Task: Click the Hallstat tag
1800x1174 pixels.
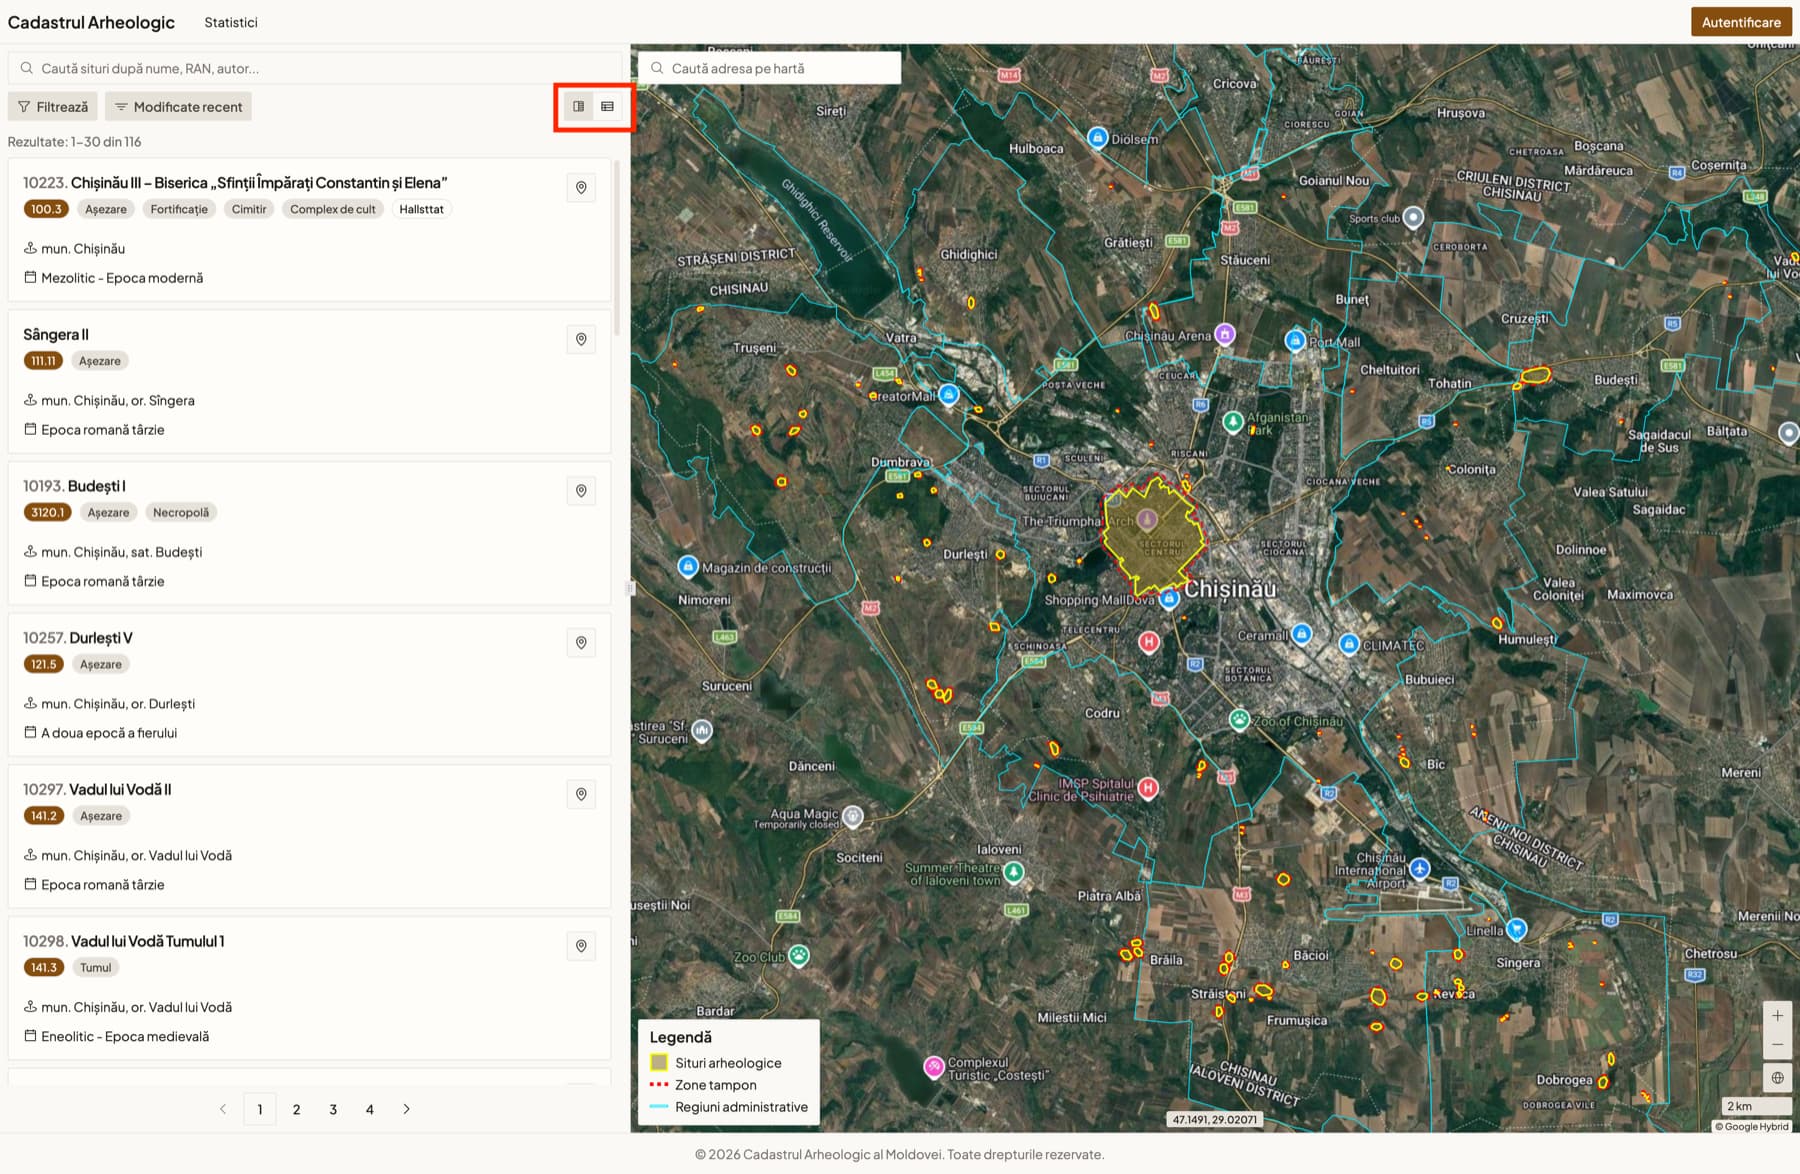Action: pyautogui.click(x=421, y=209)
